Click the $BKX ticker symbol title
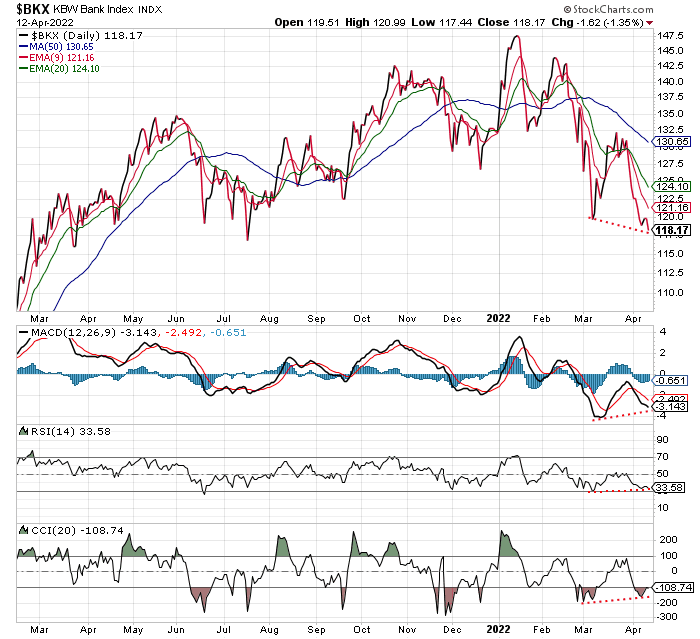700x639 pixels. tap(33, 9)
